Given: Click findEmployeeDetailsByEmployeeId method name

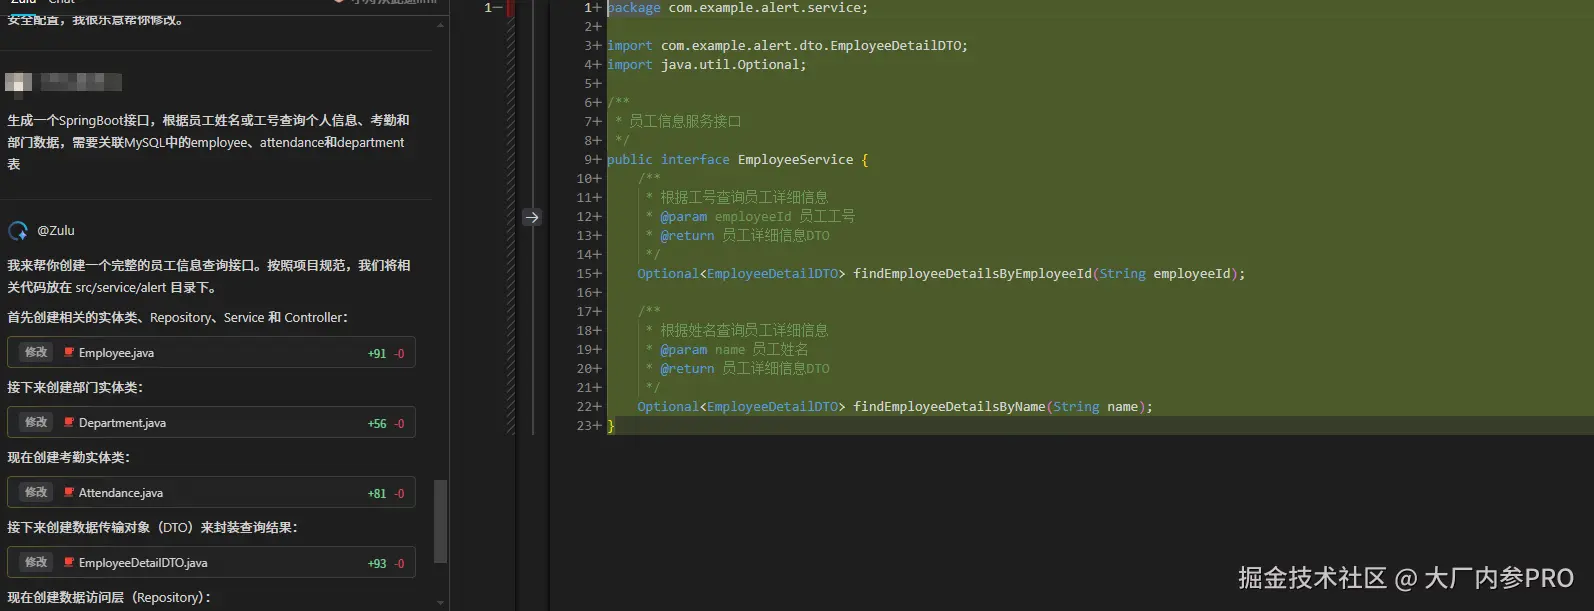Looking at the screenshot, I should pyautogui.click(x=972, y=273).
